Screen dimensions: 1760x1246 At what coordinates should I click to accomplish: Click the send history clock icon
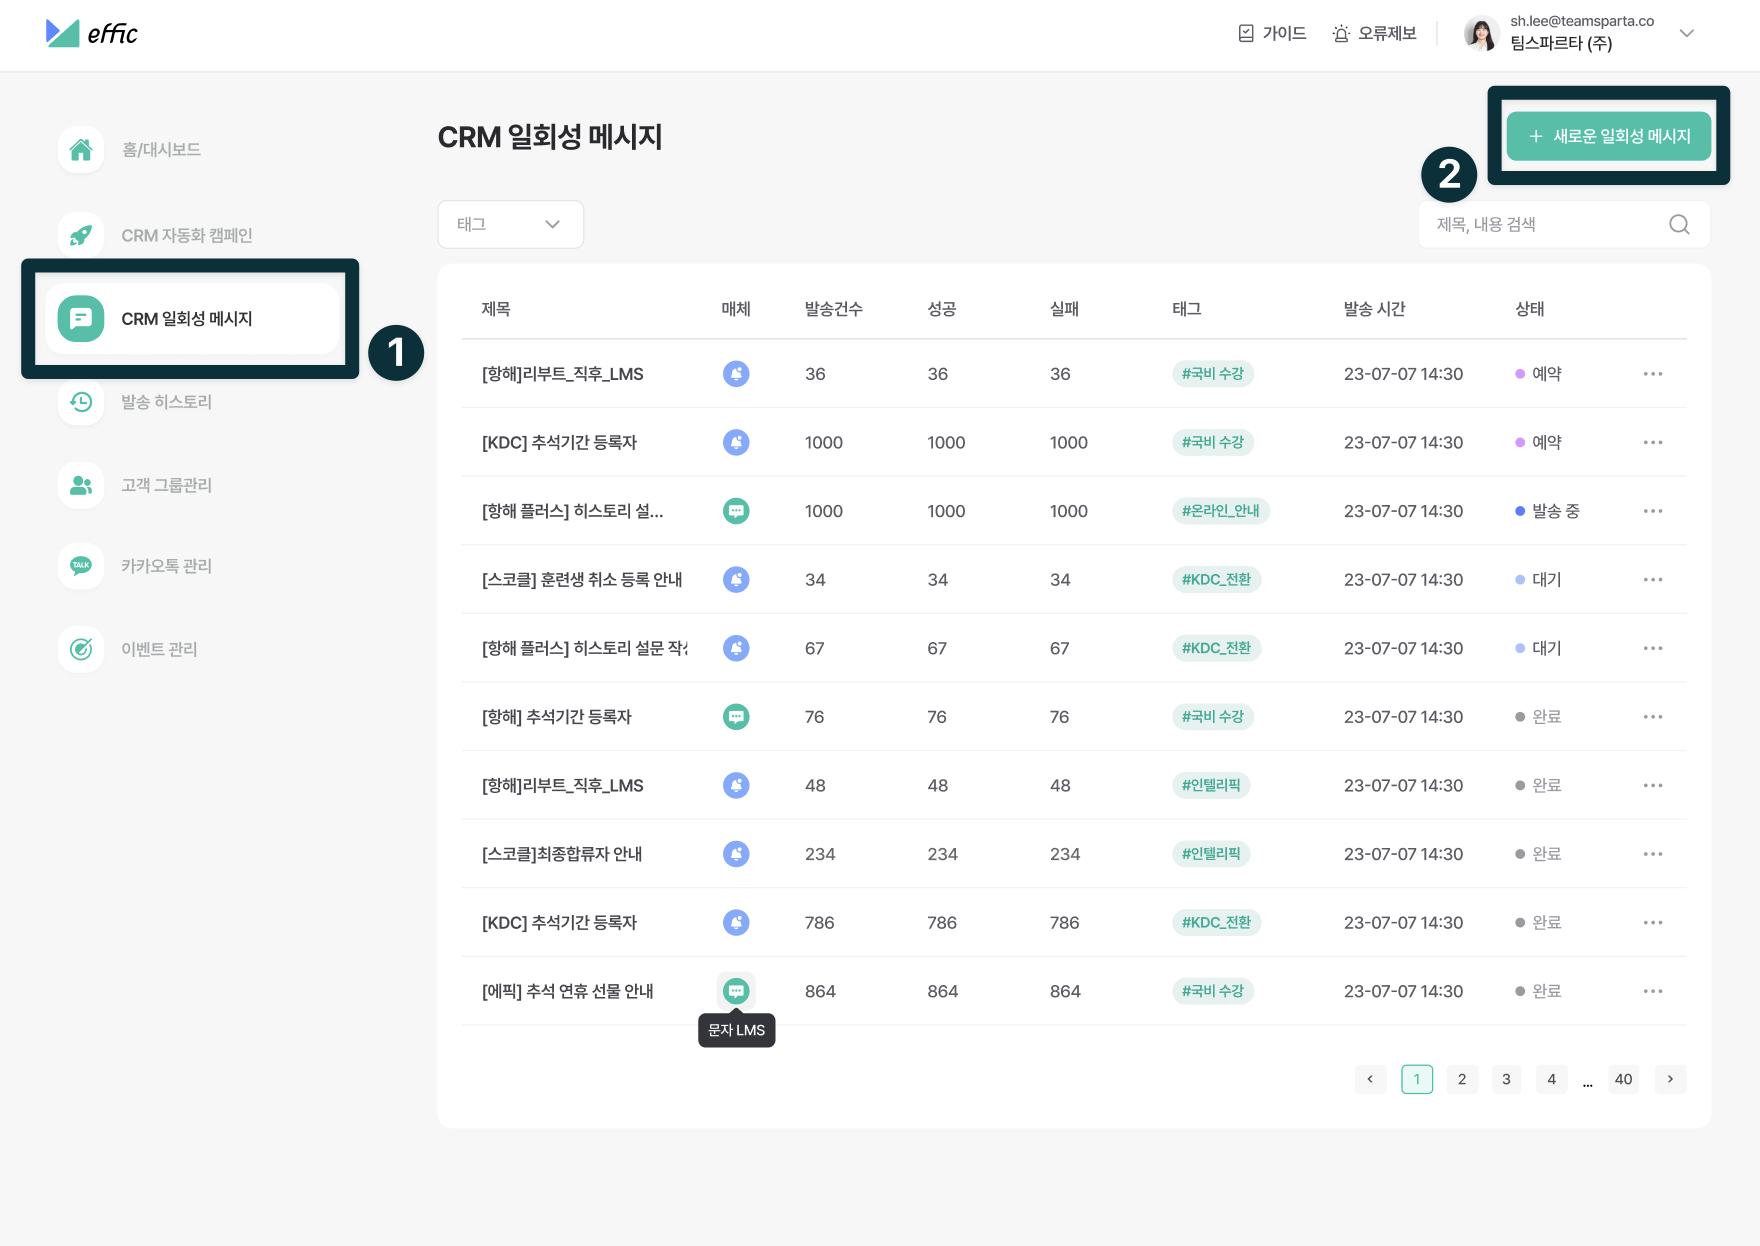tap(81, 402)
